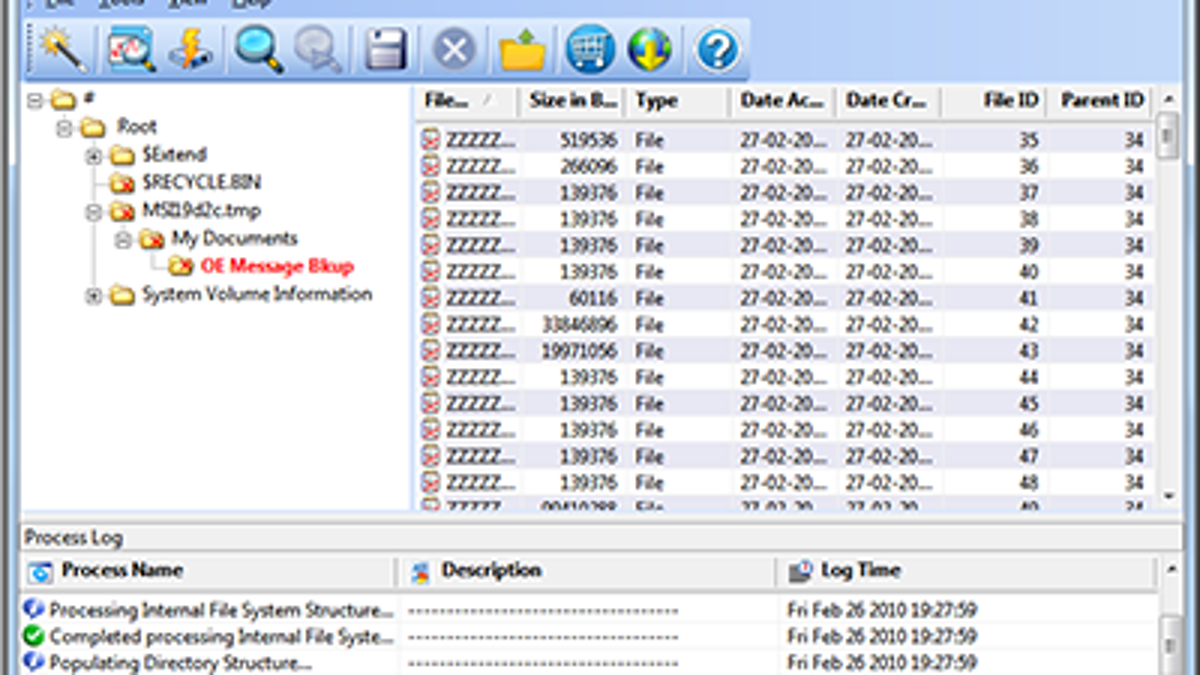Viewport: 1200px width, 675px height.
Task: Collapse the # top-level tree node
Action: coord(37,100)
